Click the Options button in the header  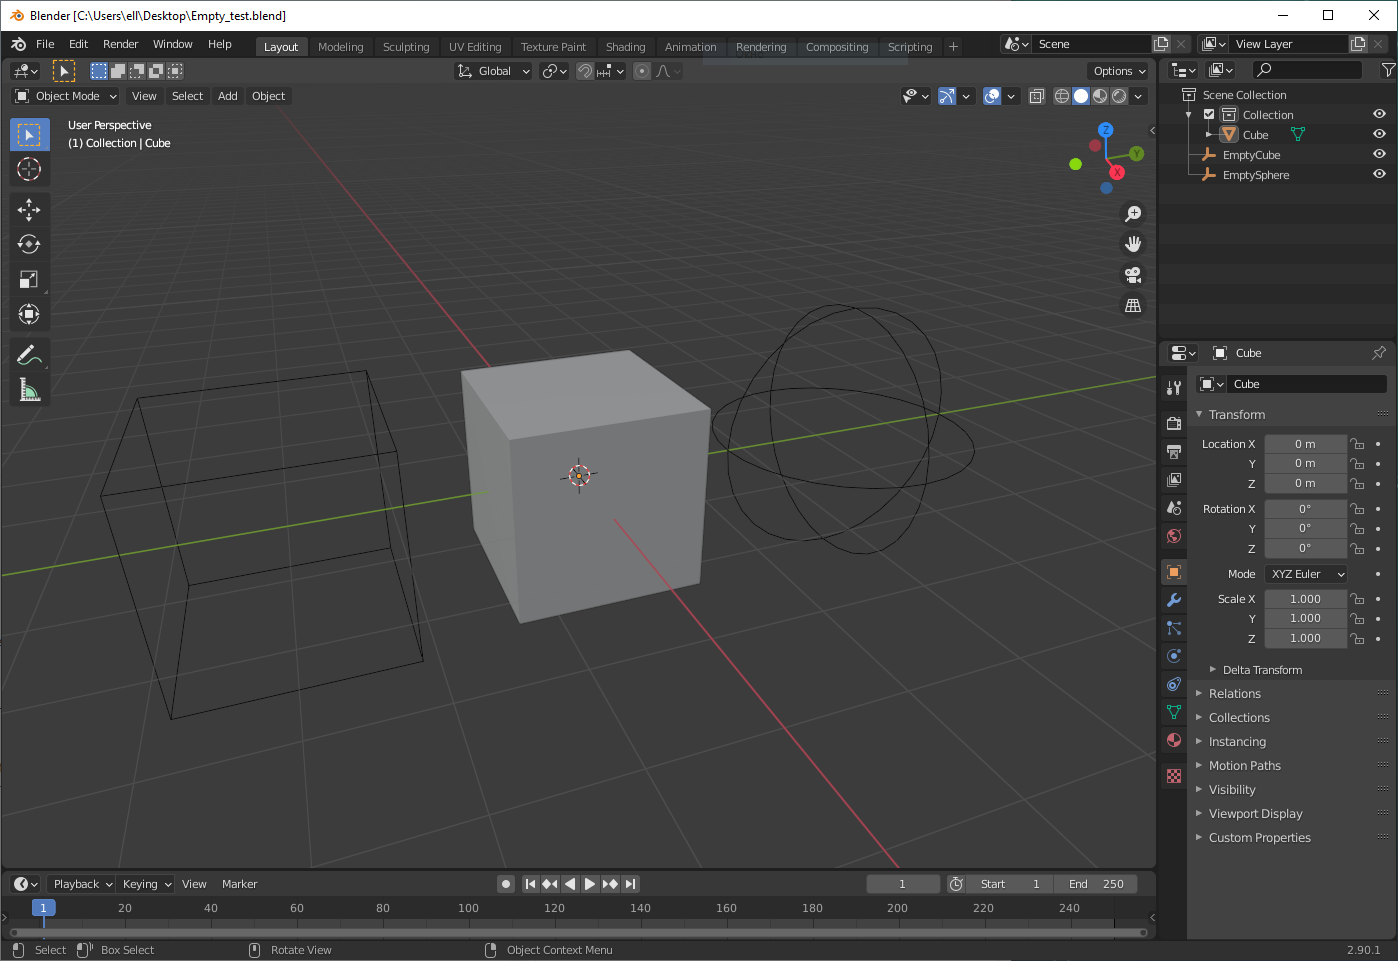(1117, 71)
